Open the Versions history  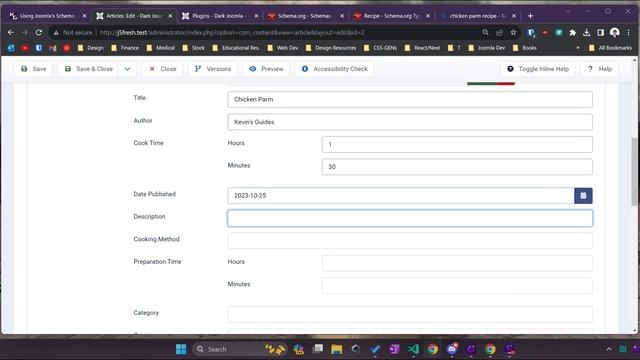click(x=213, y=69)
